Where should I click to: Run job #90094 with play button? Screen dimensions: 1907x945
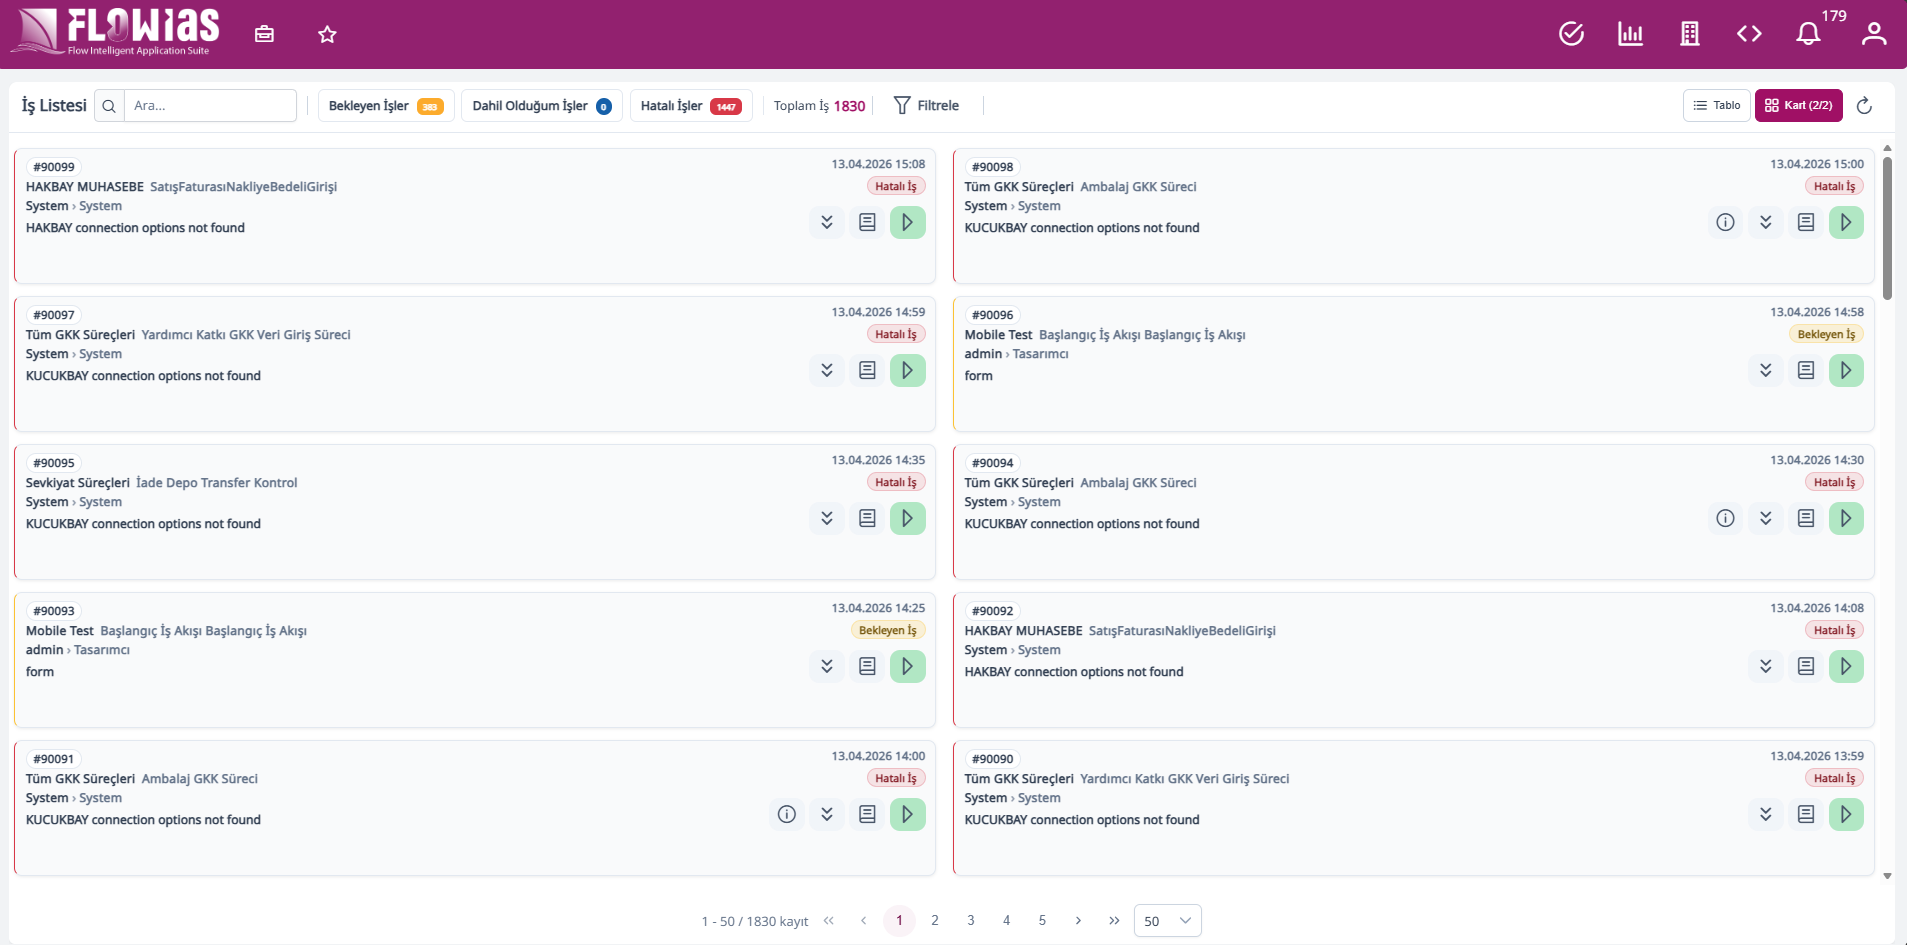tap(1846, 518)
